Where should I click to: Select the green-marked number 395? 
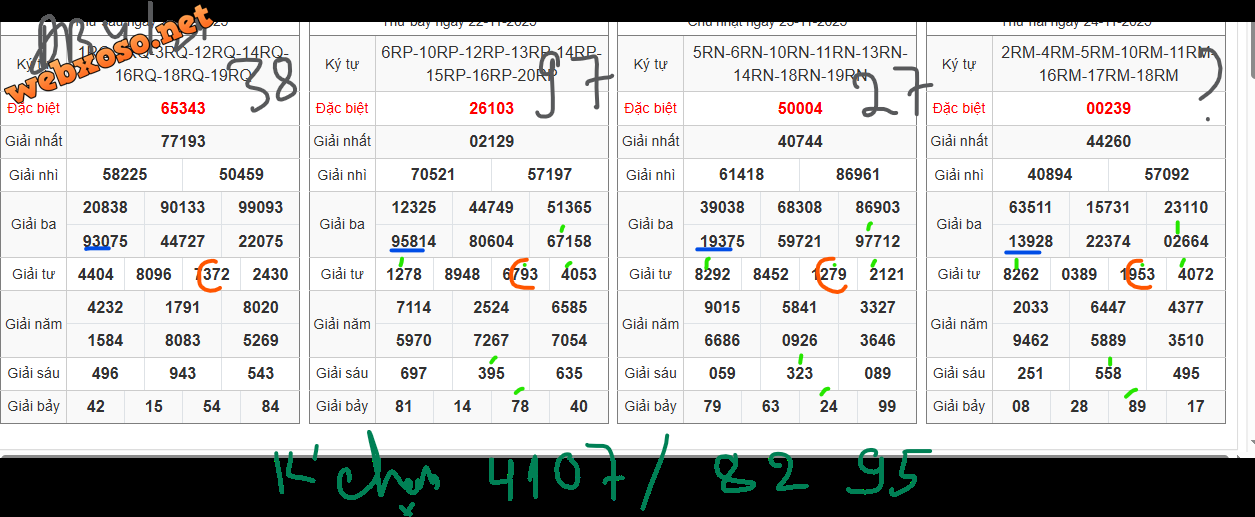(491, 373)
